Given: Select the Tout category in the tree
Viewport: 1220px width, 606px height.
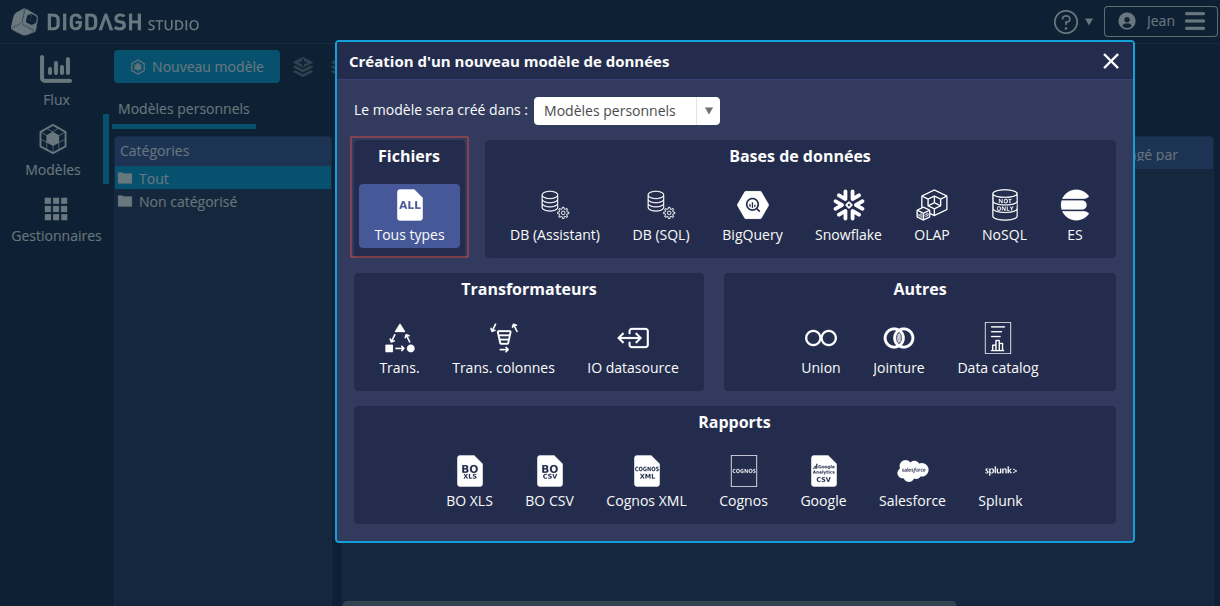Looking at the screenshot, I should [x=155, y=178].
